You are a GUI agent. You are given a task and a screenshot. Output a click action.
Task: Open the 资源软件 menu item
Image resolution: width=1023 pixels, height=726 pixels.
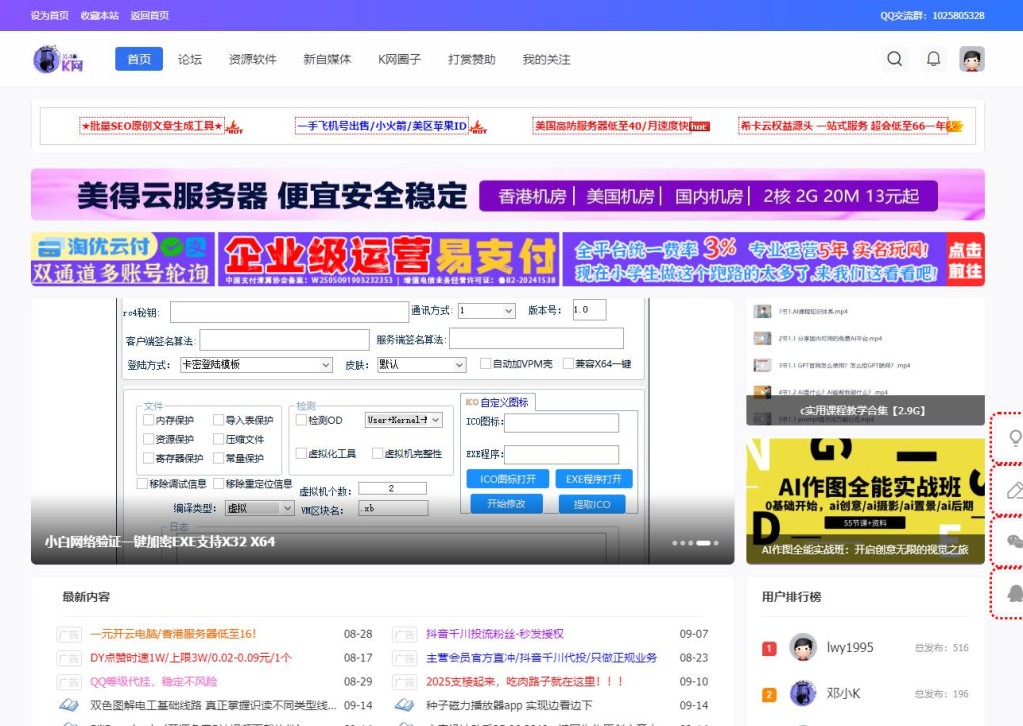pos(252,59)
